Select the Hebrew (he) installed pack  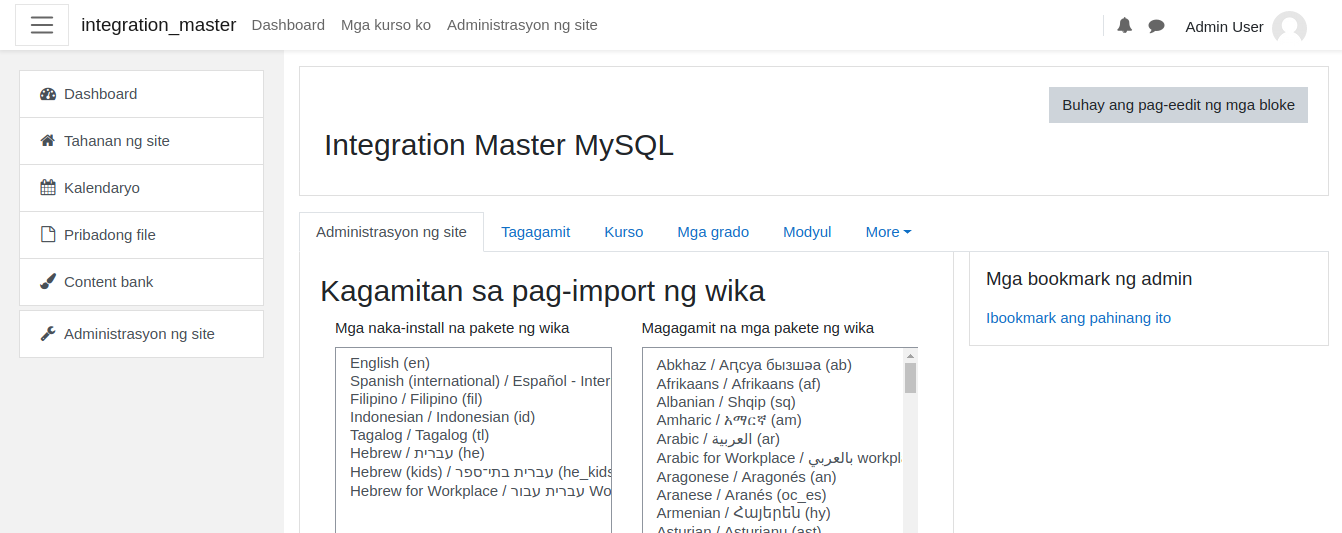click(473, 453)
